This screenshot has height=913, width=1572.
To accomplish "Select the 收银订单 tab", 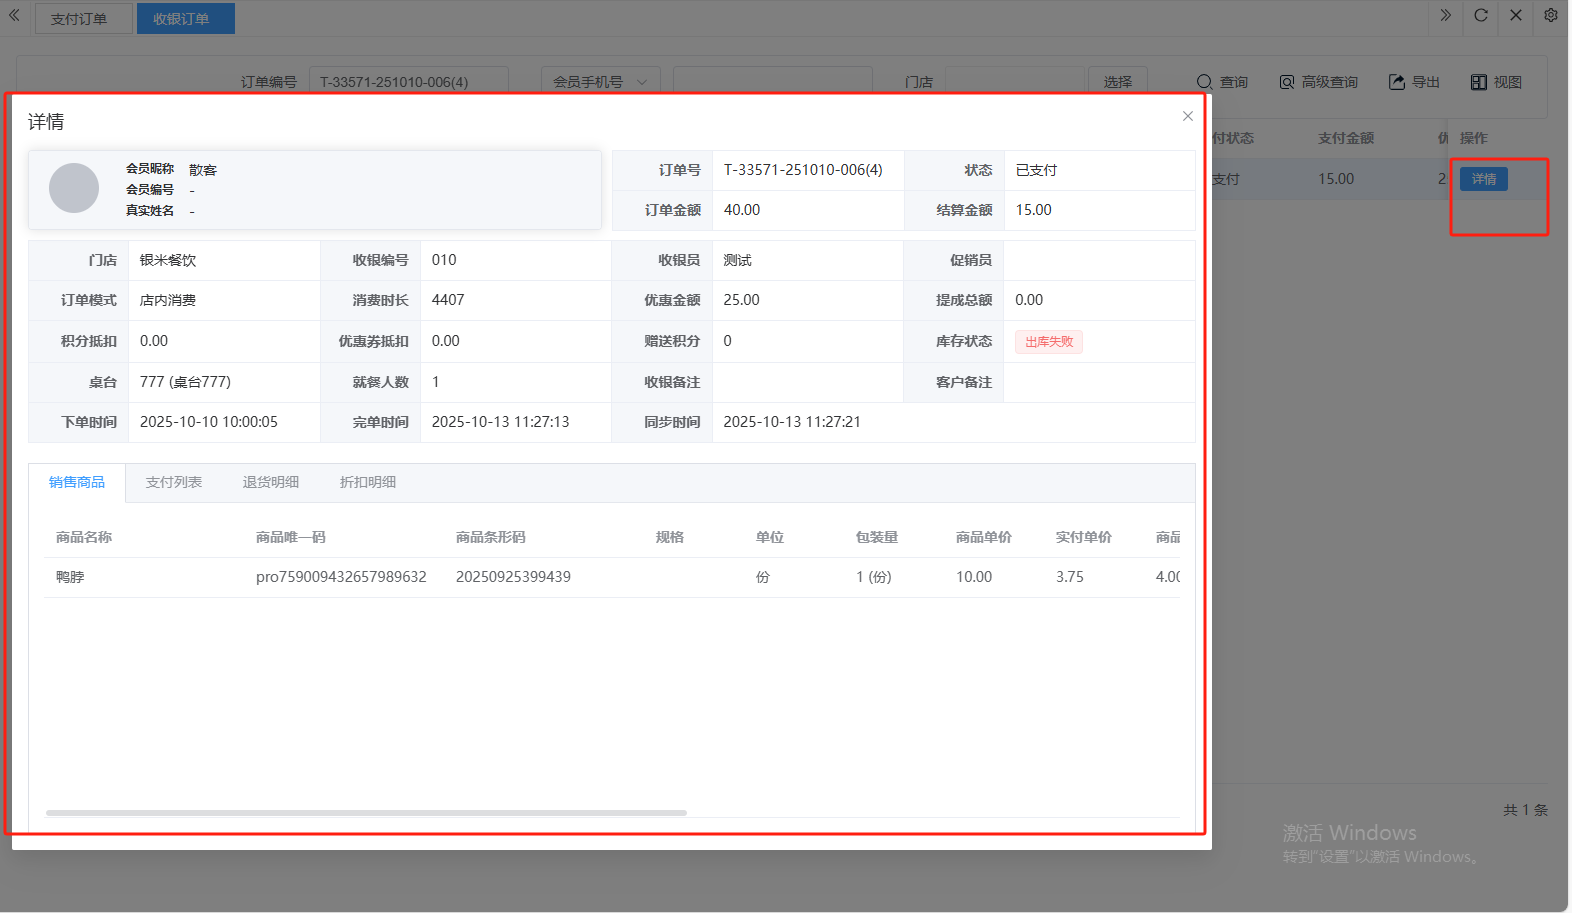I will point(181,19).
